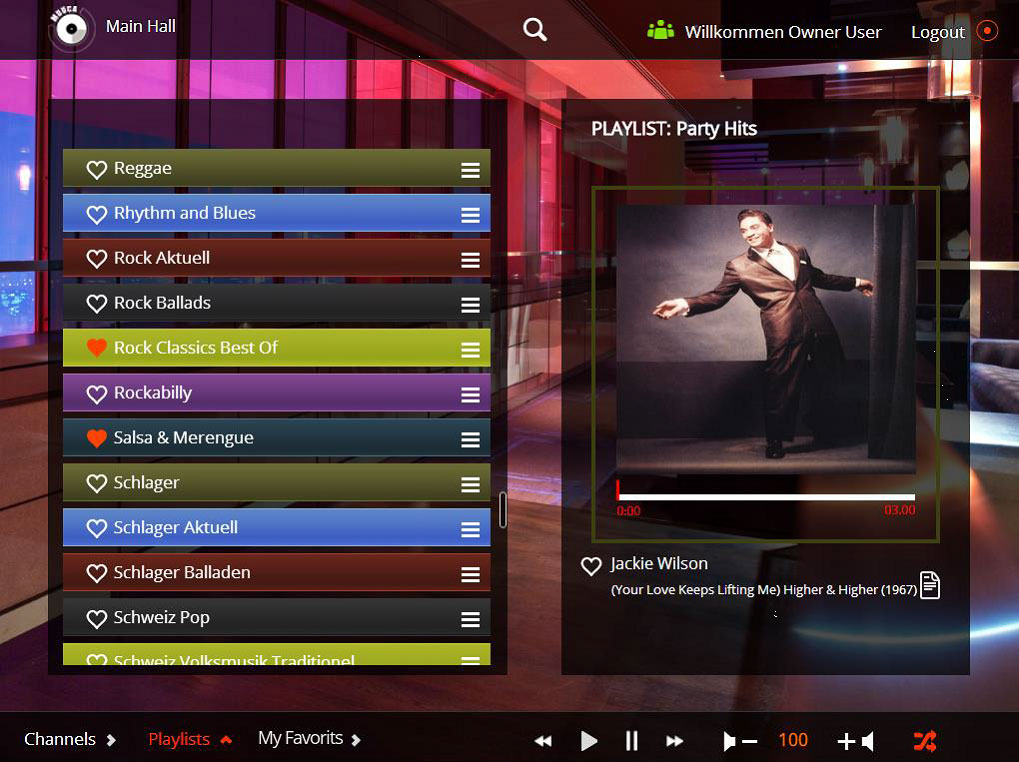Select the Schlager Aktuell playlist
This screenshot has width=1019, height=762.
[277, 527]
